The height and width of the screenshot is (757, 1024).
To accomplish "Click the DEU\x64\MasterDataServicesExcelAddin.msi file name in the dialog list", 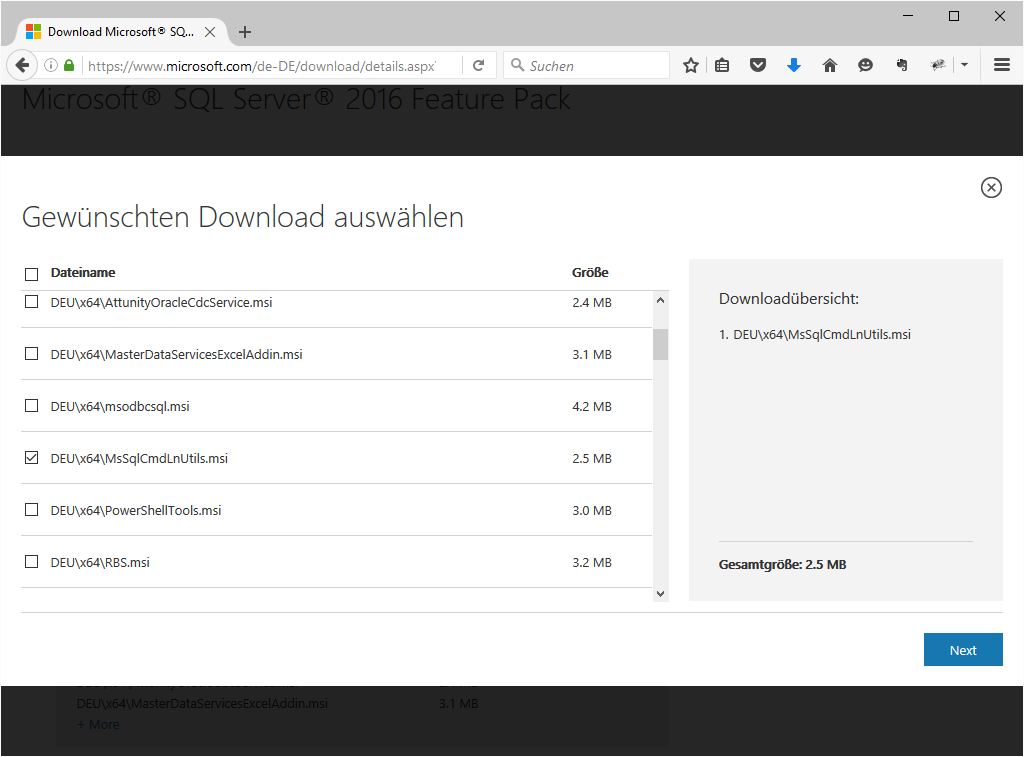I will click(176, 354).
